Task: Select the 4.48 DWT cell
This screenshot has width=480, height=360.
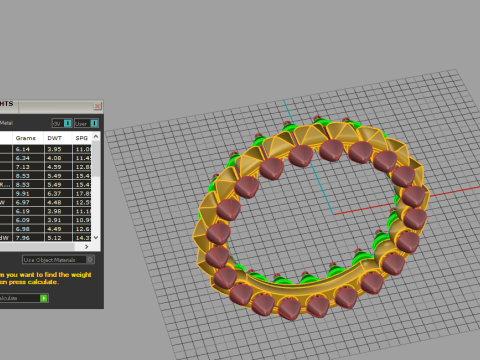Action: pyautogui.click(x=58, y=202)
